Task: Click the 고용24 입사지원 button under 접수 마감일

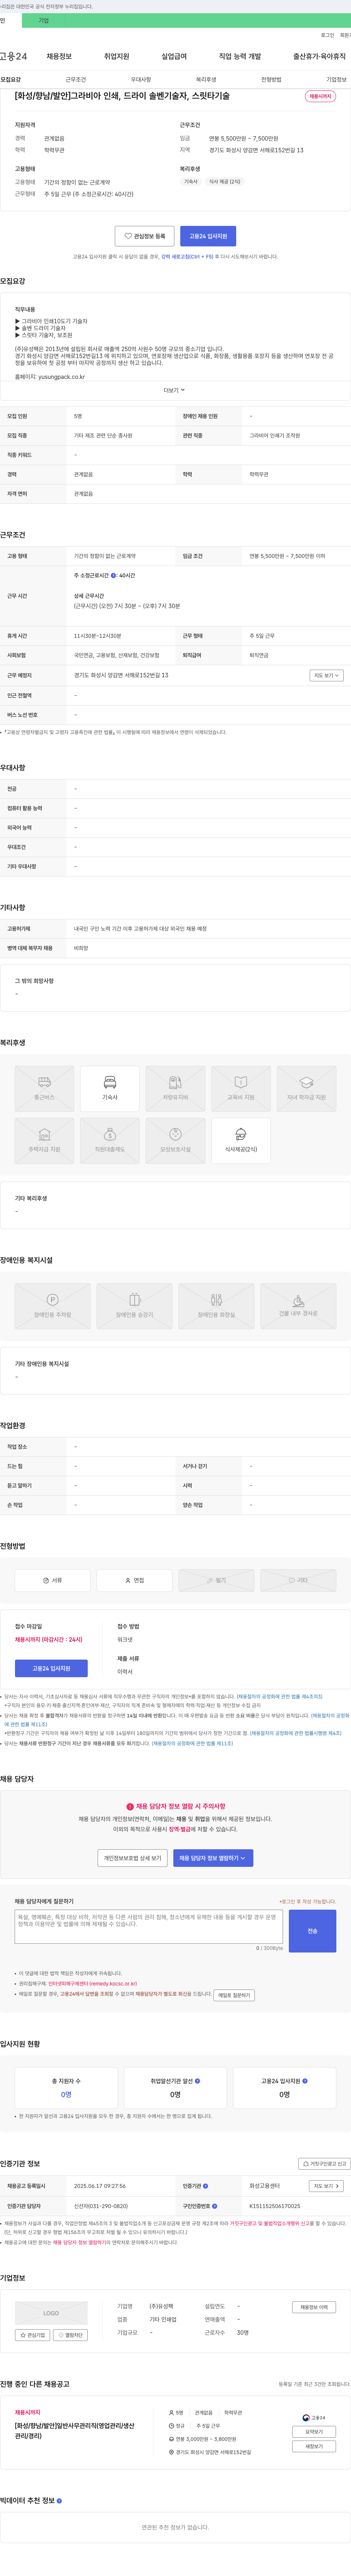Action: [x=51, y=1668]
